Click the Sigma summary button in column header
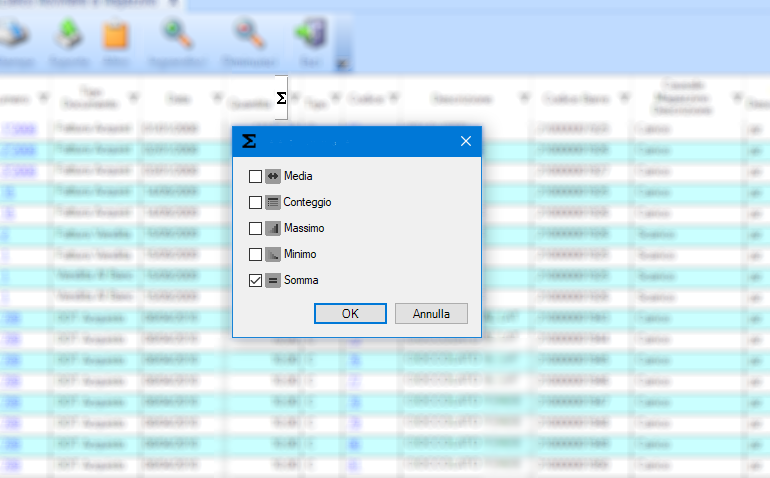The height and width of the screenshot is (478, 770). 281,97
